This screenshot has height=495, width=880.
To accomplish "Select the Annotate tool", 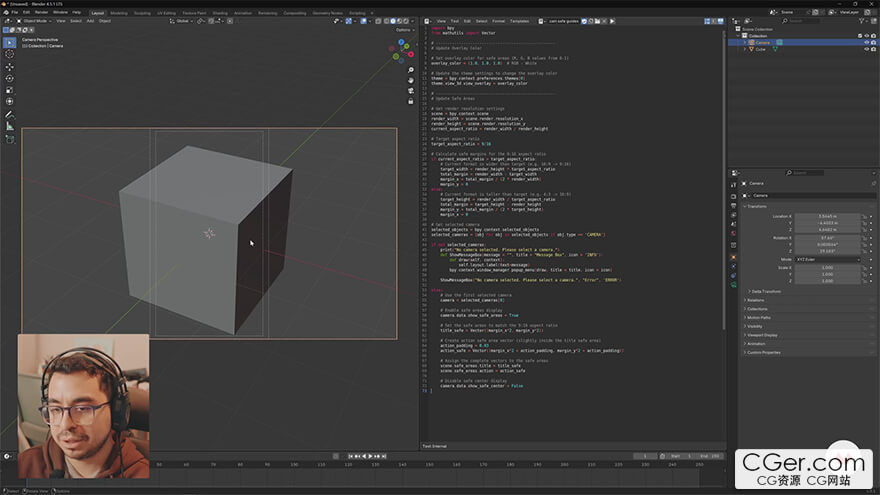I will [x=9, y=113].
